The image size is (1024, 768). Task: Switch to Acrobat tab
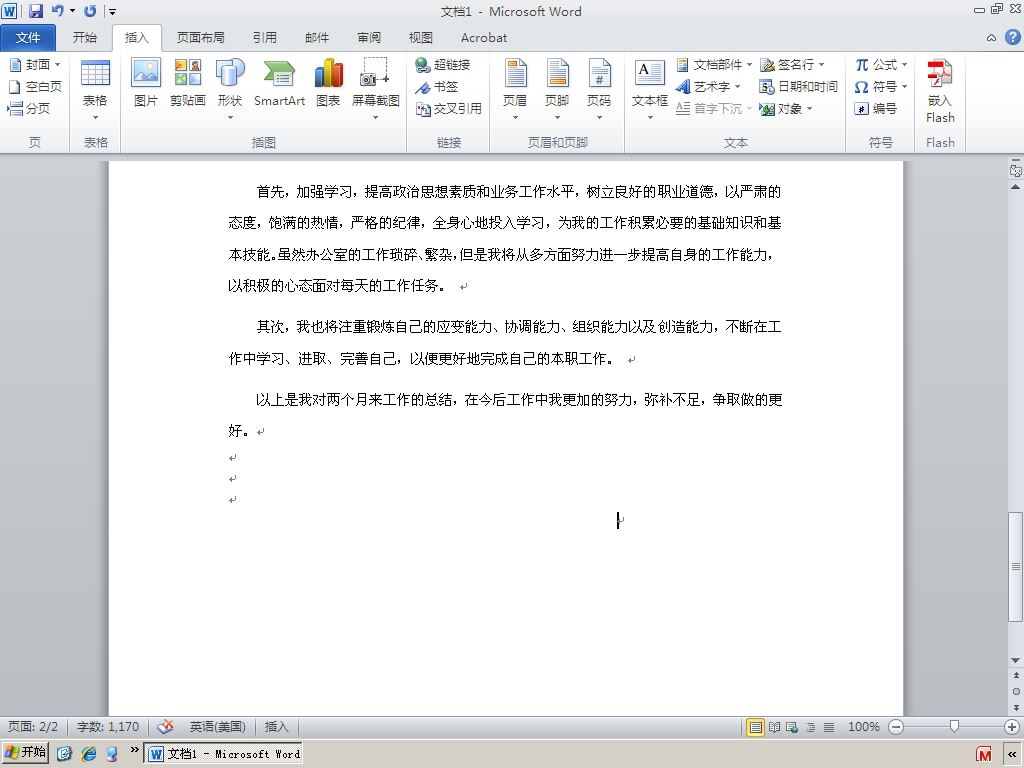[x=484, y=37]
